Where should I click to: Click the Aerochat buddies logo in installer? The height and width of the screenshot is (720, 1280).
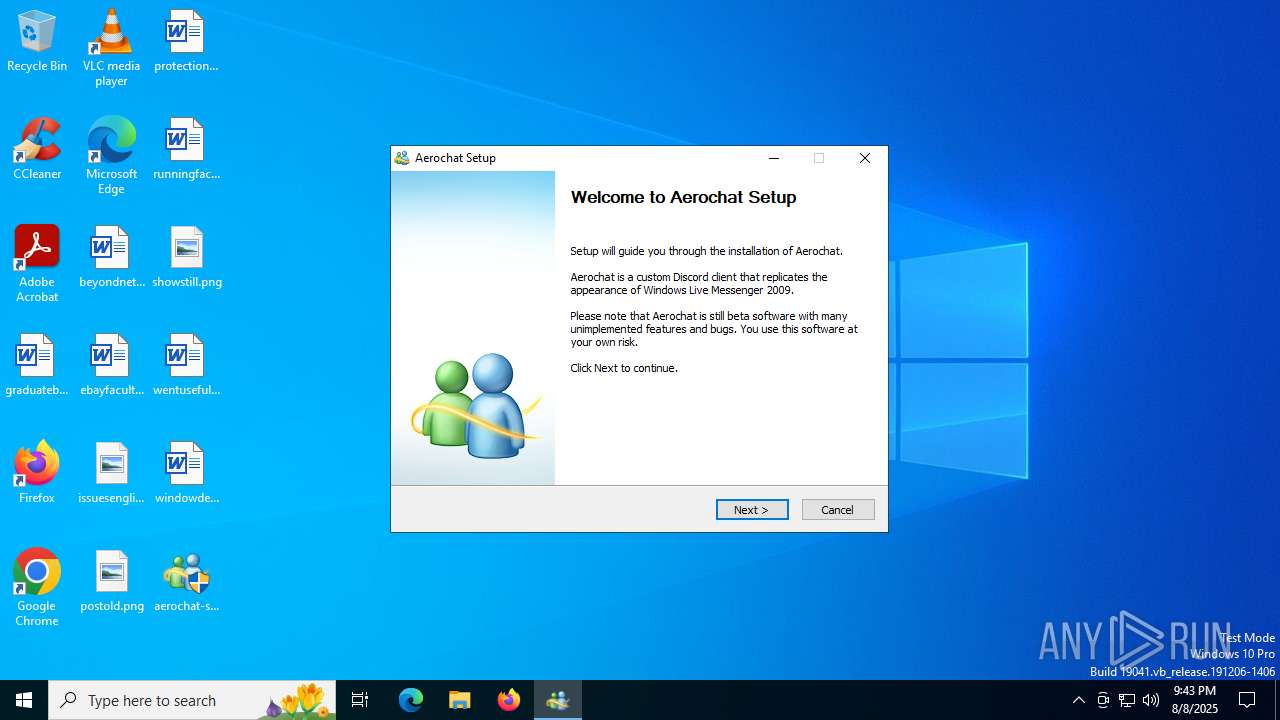tap(477, 406)
